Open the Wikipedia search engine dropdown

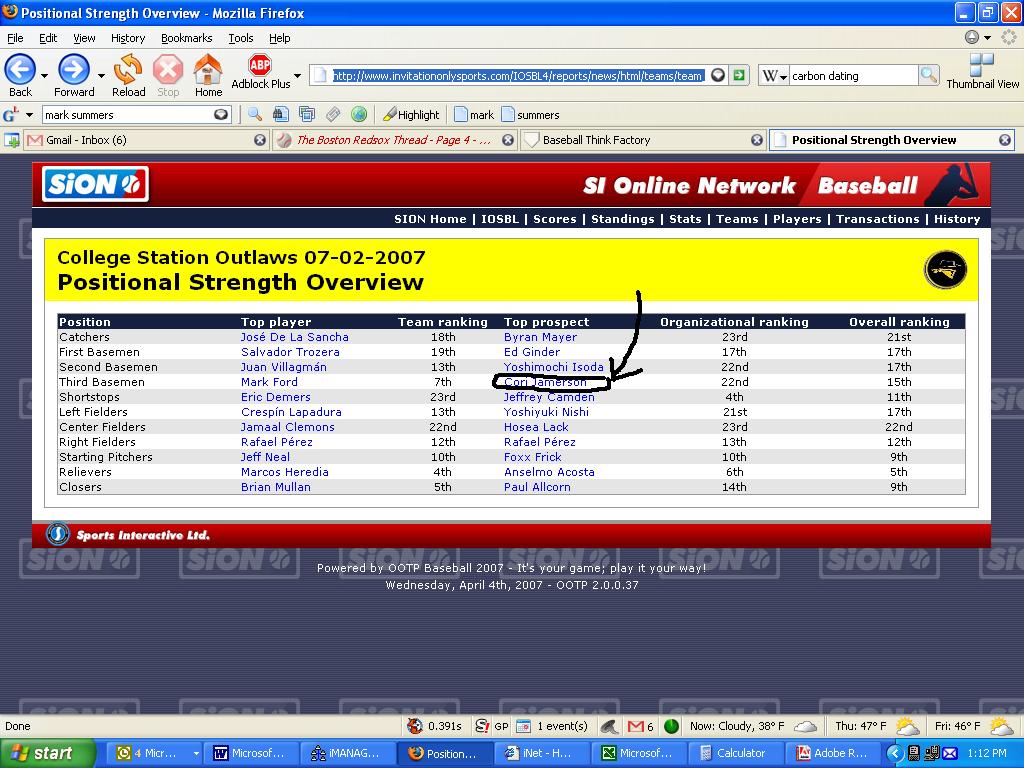(x=776, y=74)
